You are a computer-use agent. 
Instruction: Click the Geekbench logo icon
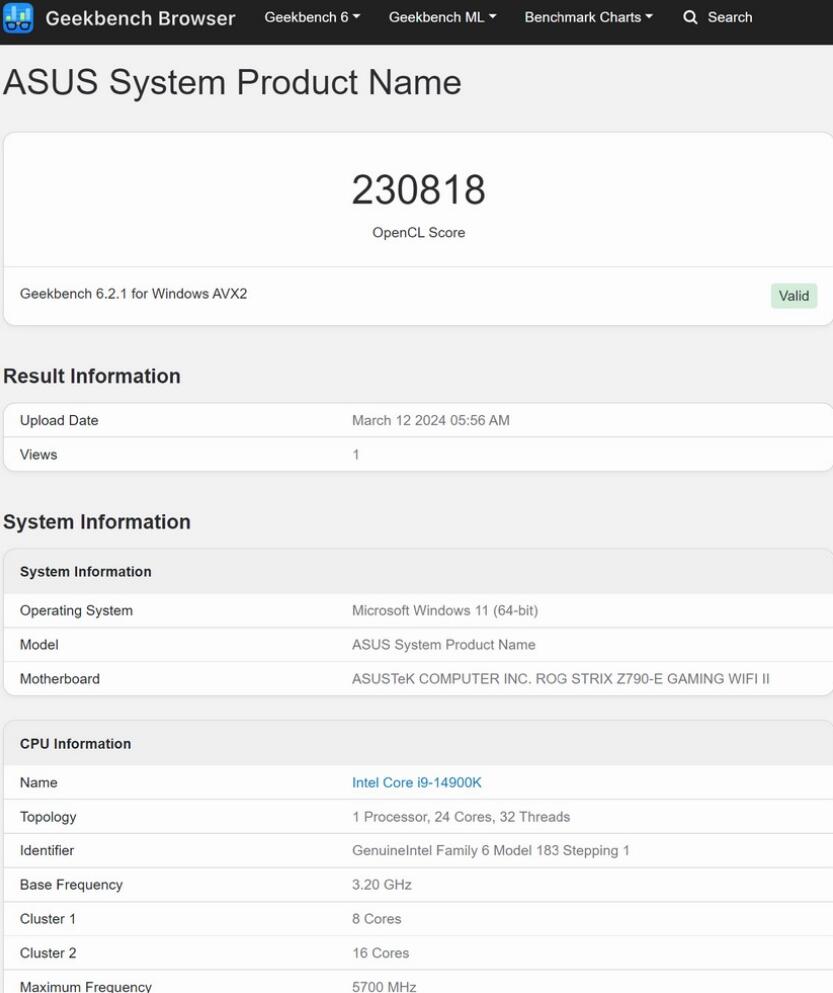coord(18,18)
